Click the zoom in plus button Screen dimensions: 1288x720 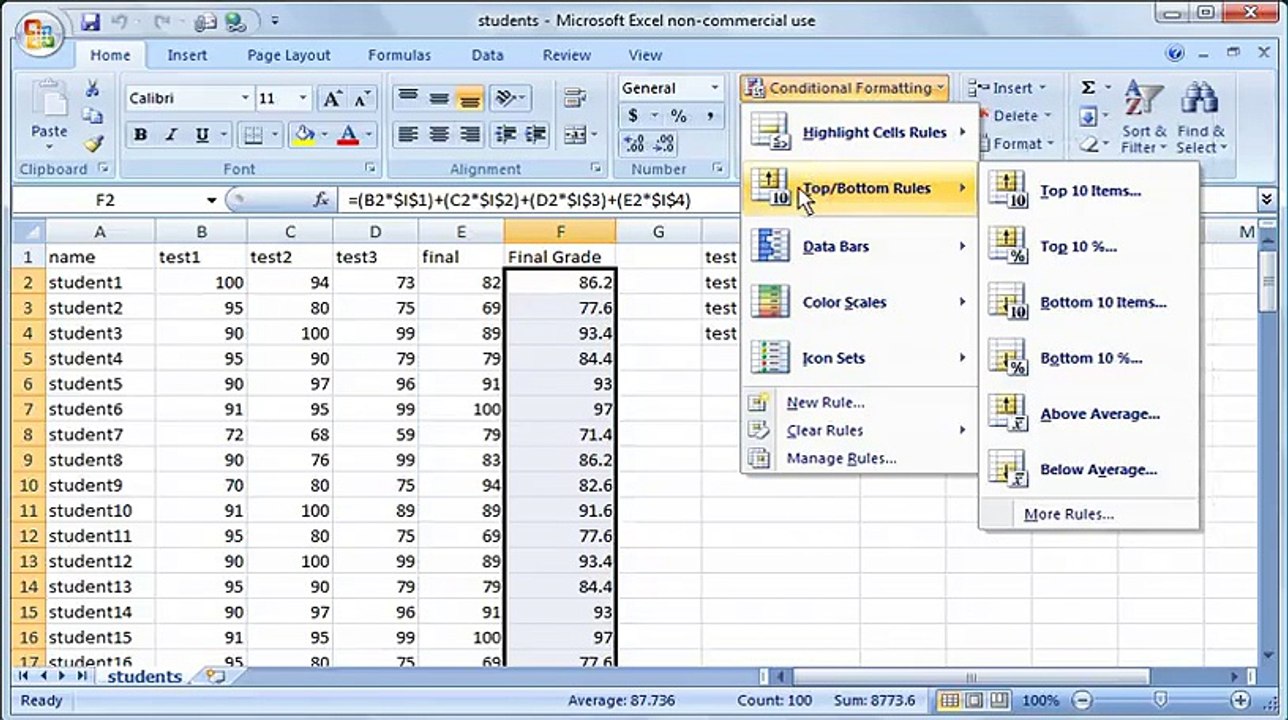(x=1240, y=700)
